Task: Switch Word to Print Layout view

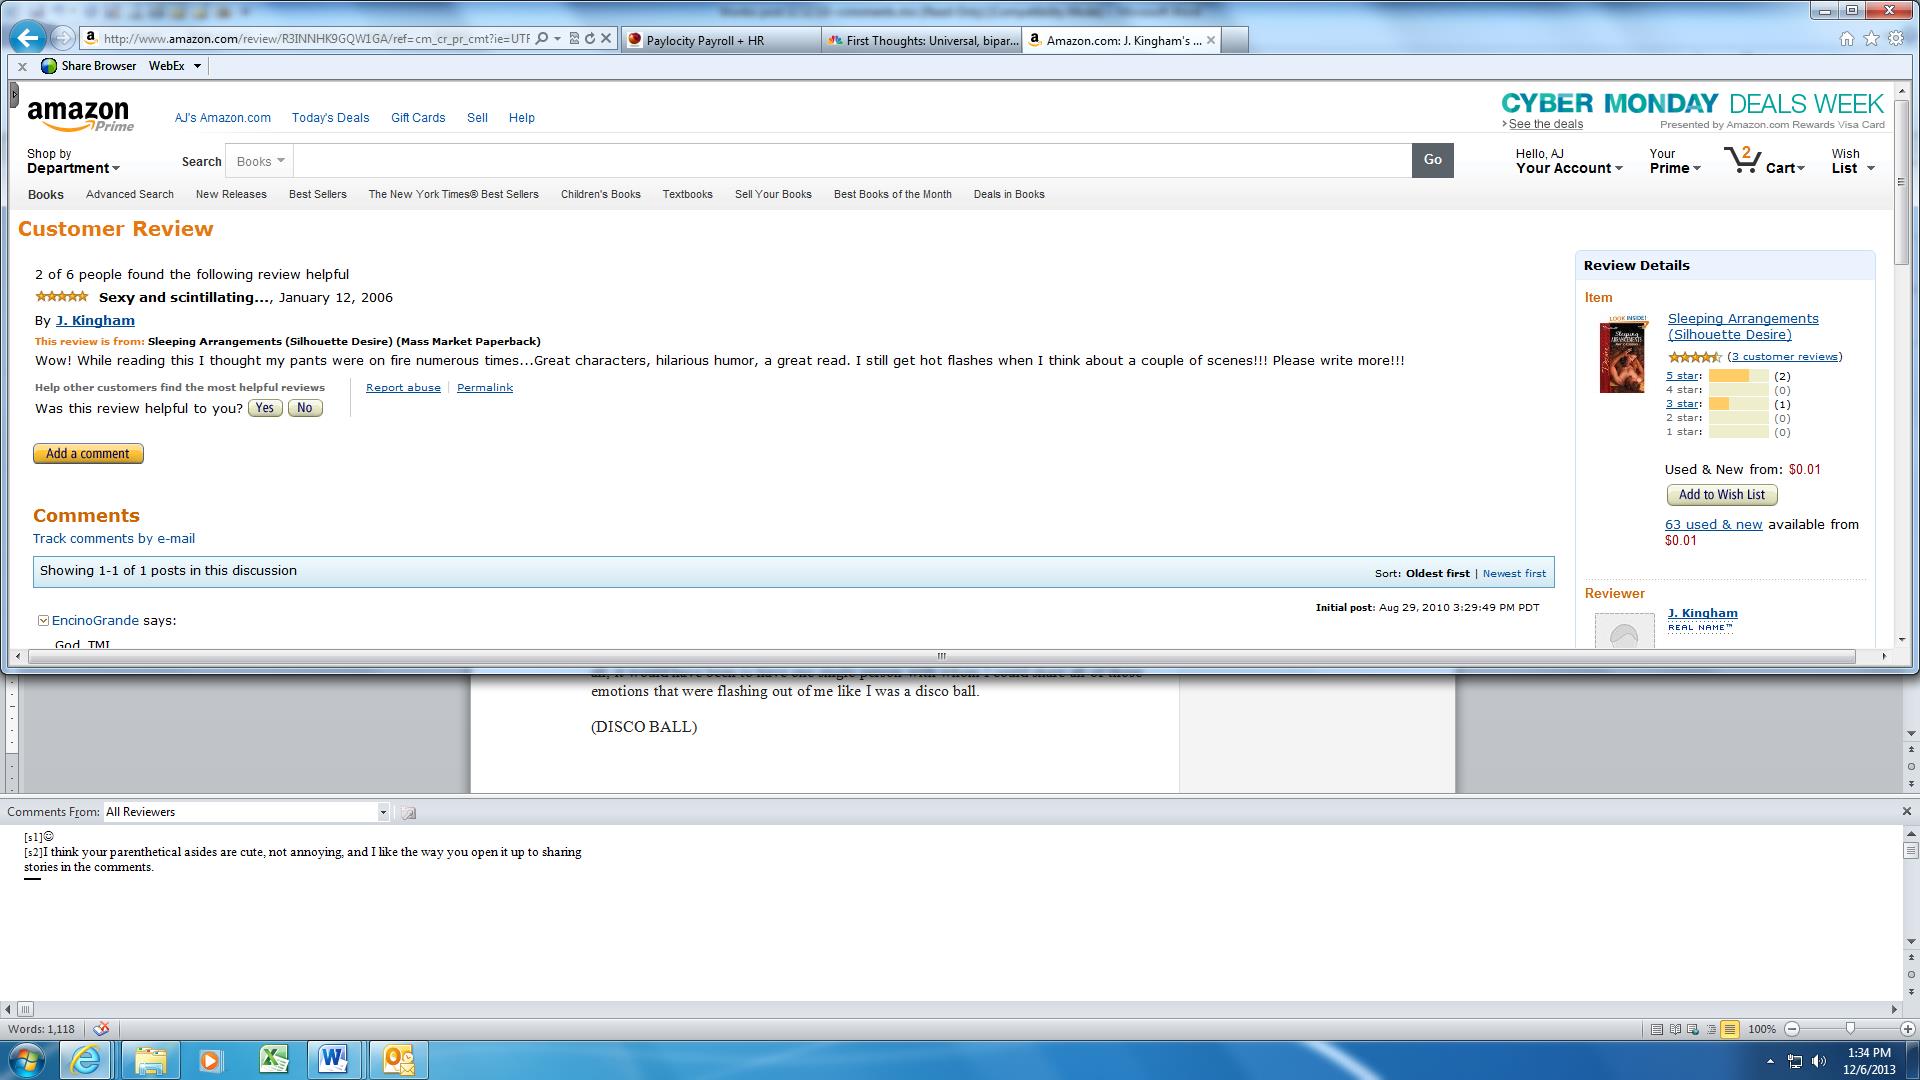Action: (x=1657, y=1029)
